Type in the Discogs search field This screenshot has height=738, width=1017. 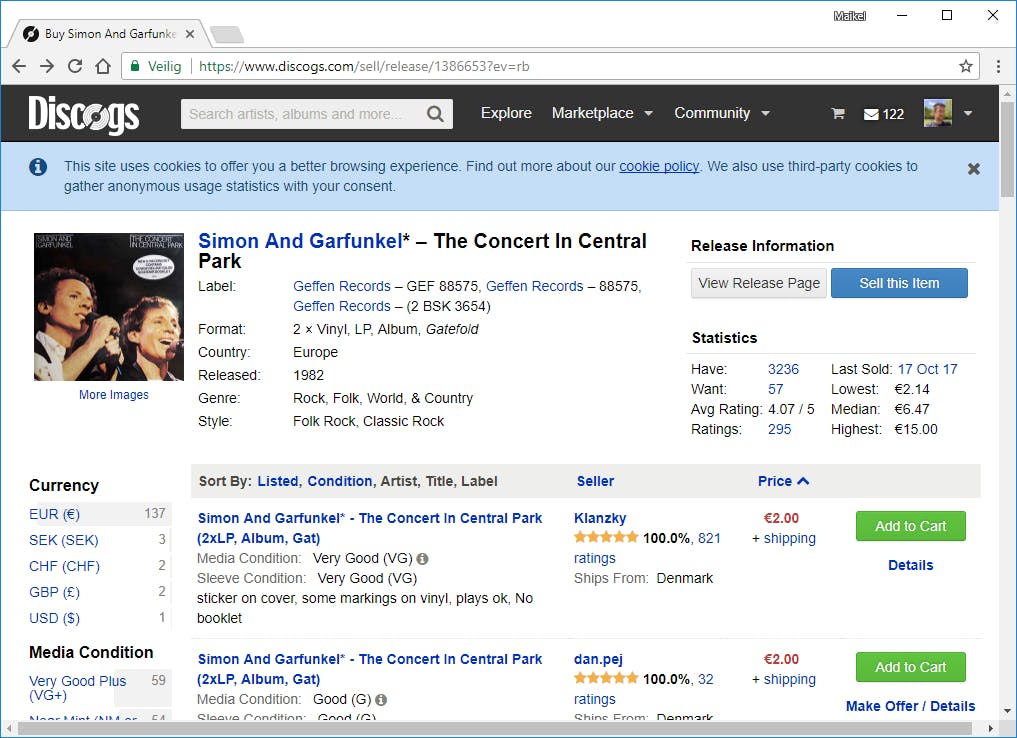point(300,114)
